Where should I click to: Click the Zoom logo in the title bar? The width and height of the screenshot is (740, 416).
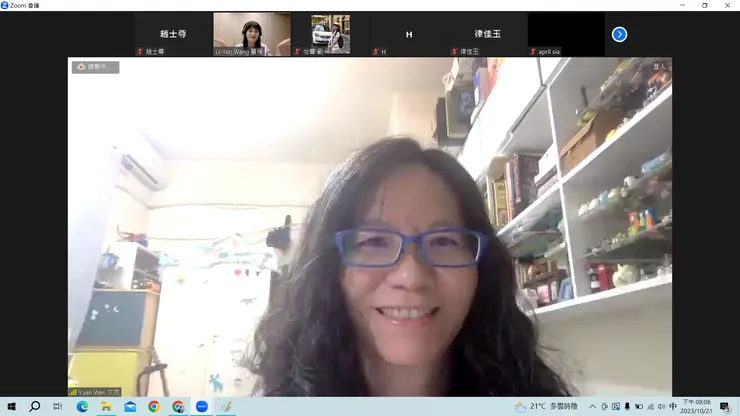5,5
